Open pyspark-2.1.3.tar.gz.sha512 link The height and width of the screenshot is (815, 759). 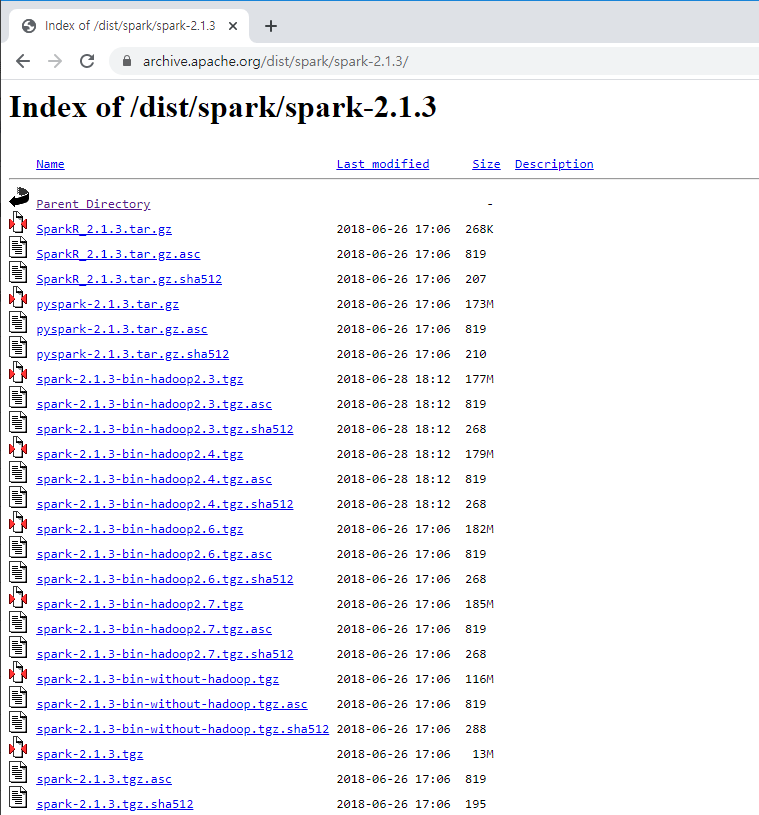point(133,354)
